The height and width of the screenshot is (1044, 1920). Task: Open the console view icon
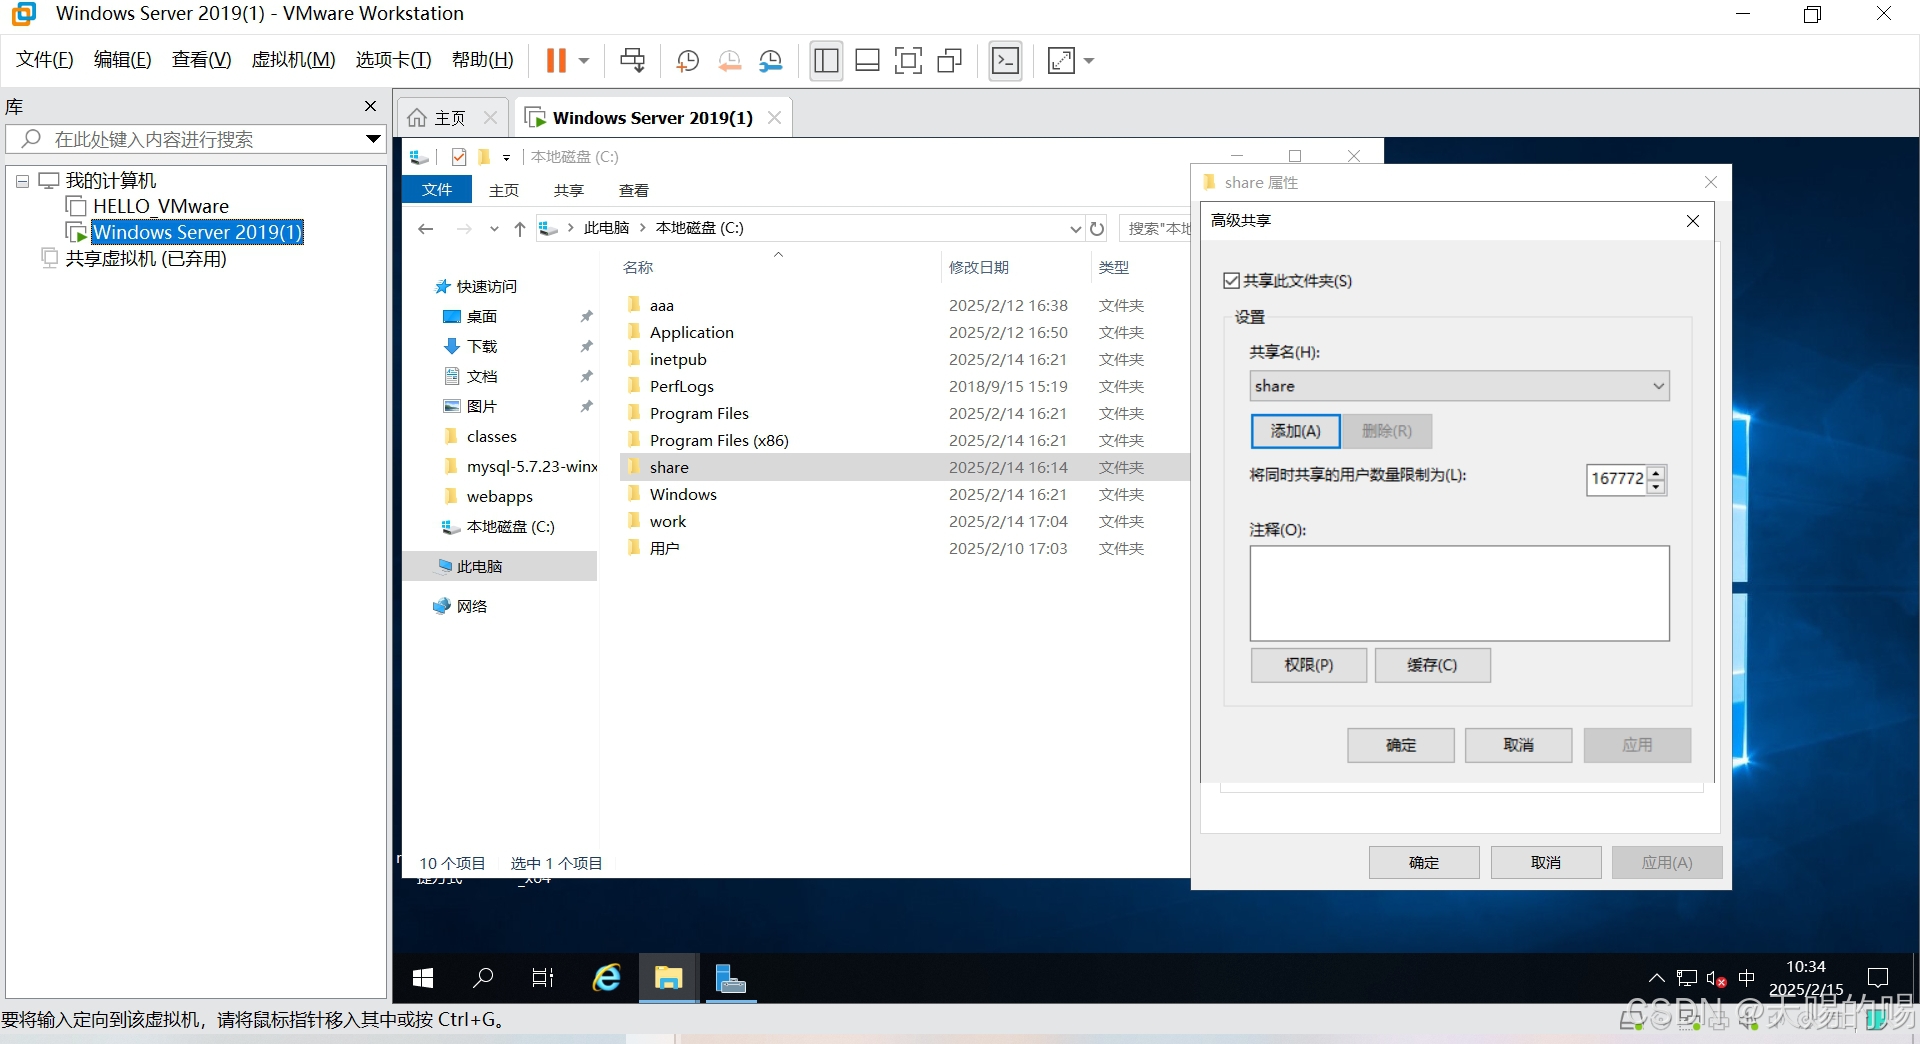coord(1005,61)
